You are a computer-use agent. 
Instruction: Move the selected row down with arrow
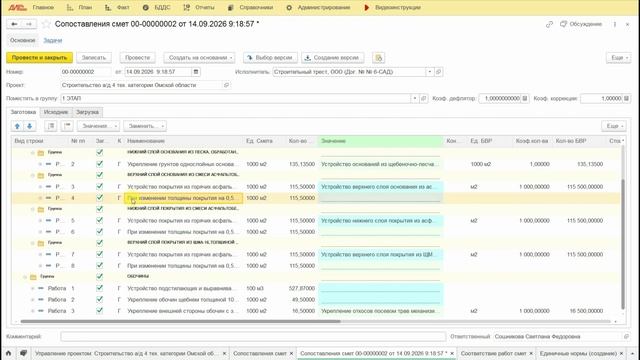click(29, 126)
